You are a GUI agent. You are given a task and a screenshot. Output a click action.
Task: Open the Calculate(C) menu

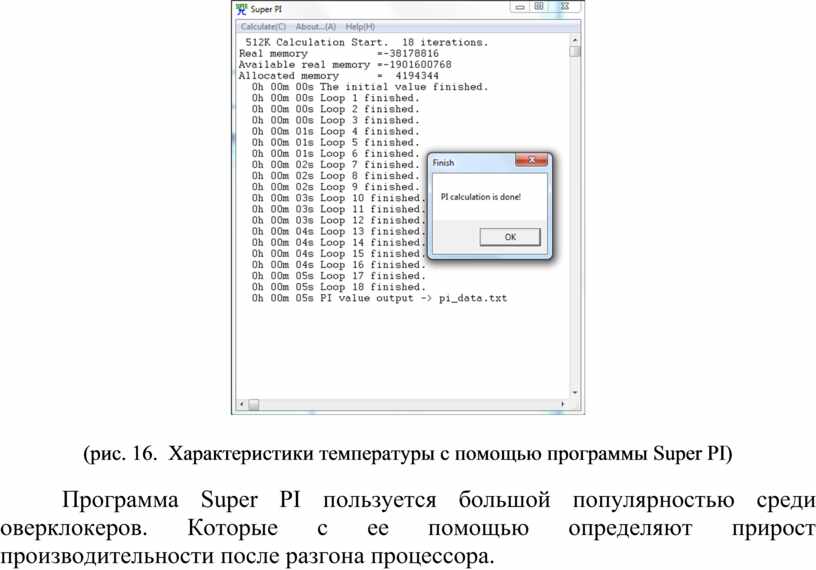[263, 27]
